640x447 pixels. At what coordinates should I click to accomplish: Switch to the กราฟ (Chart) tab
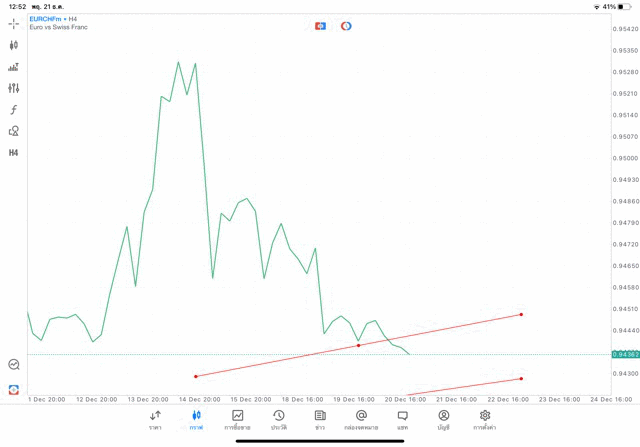(x=196, y=419)
